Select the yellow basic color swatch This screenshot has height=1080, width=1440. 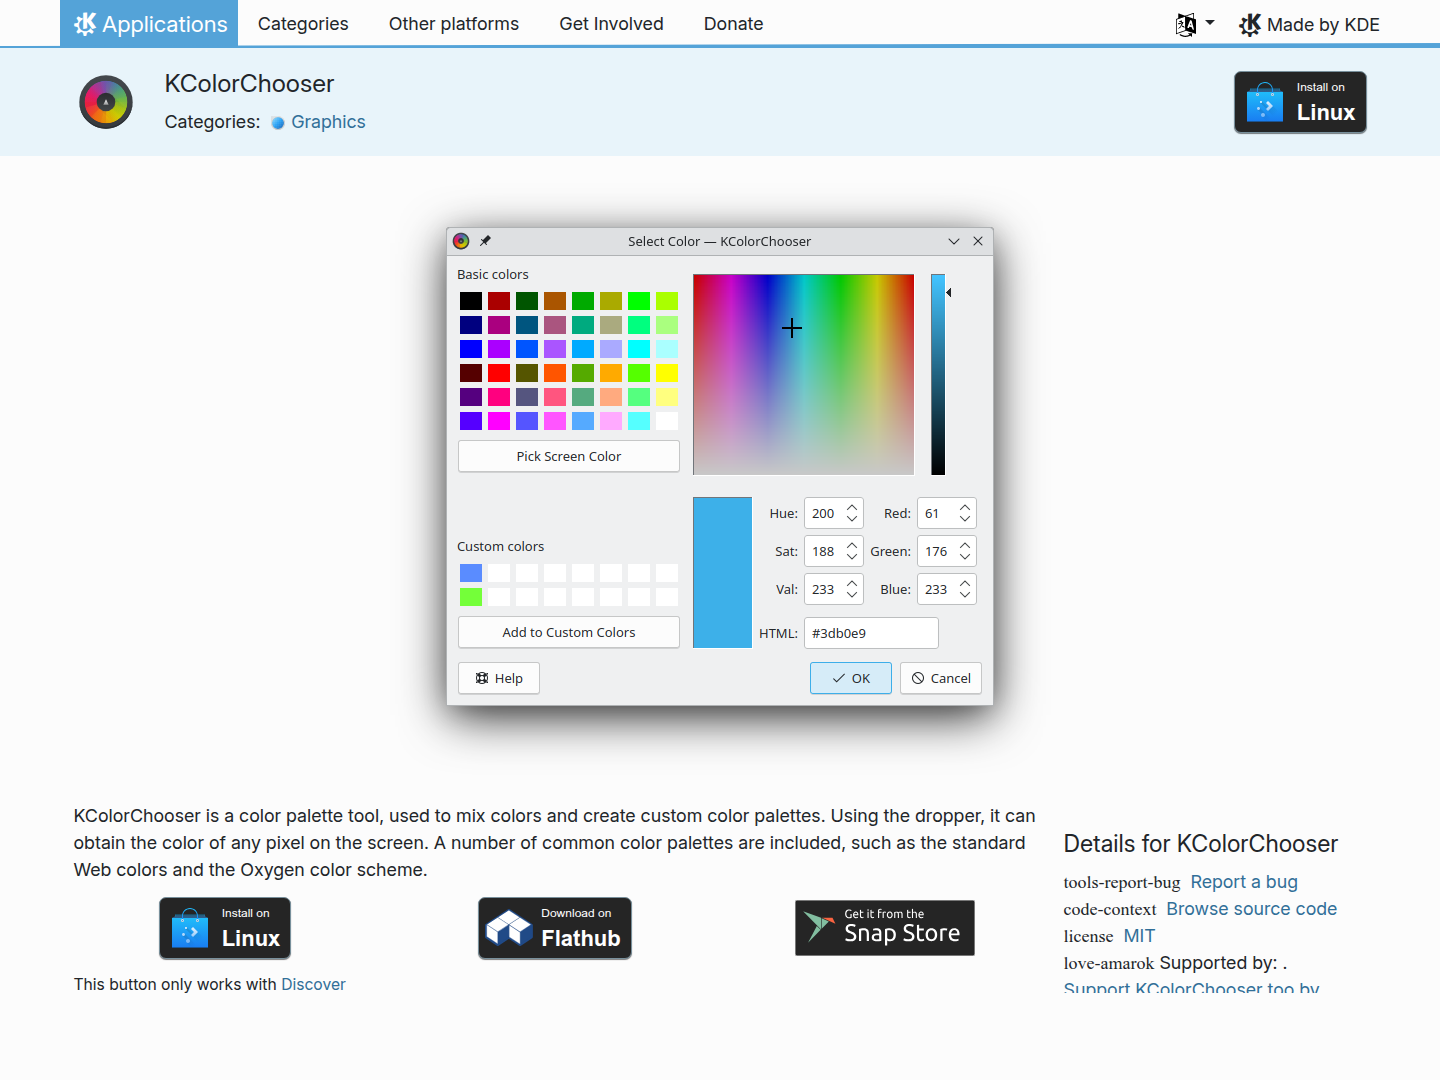tap(667, 373)
